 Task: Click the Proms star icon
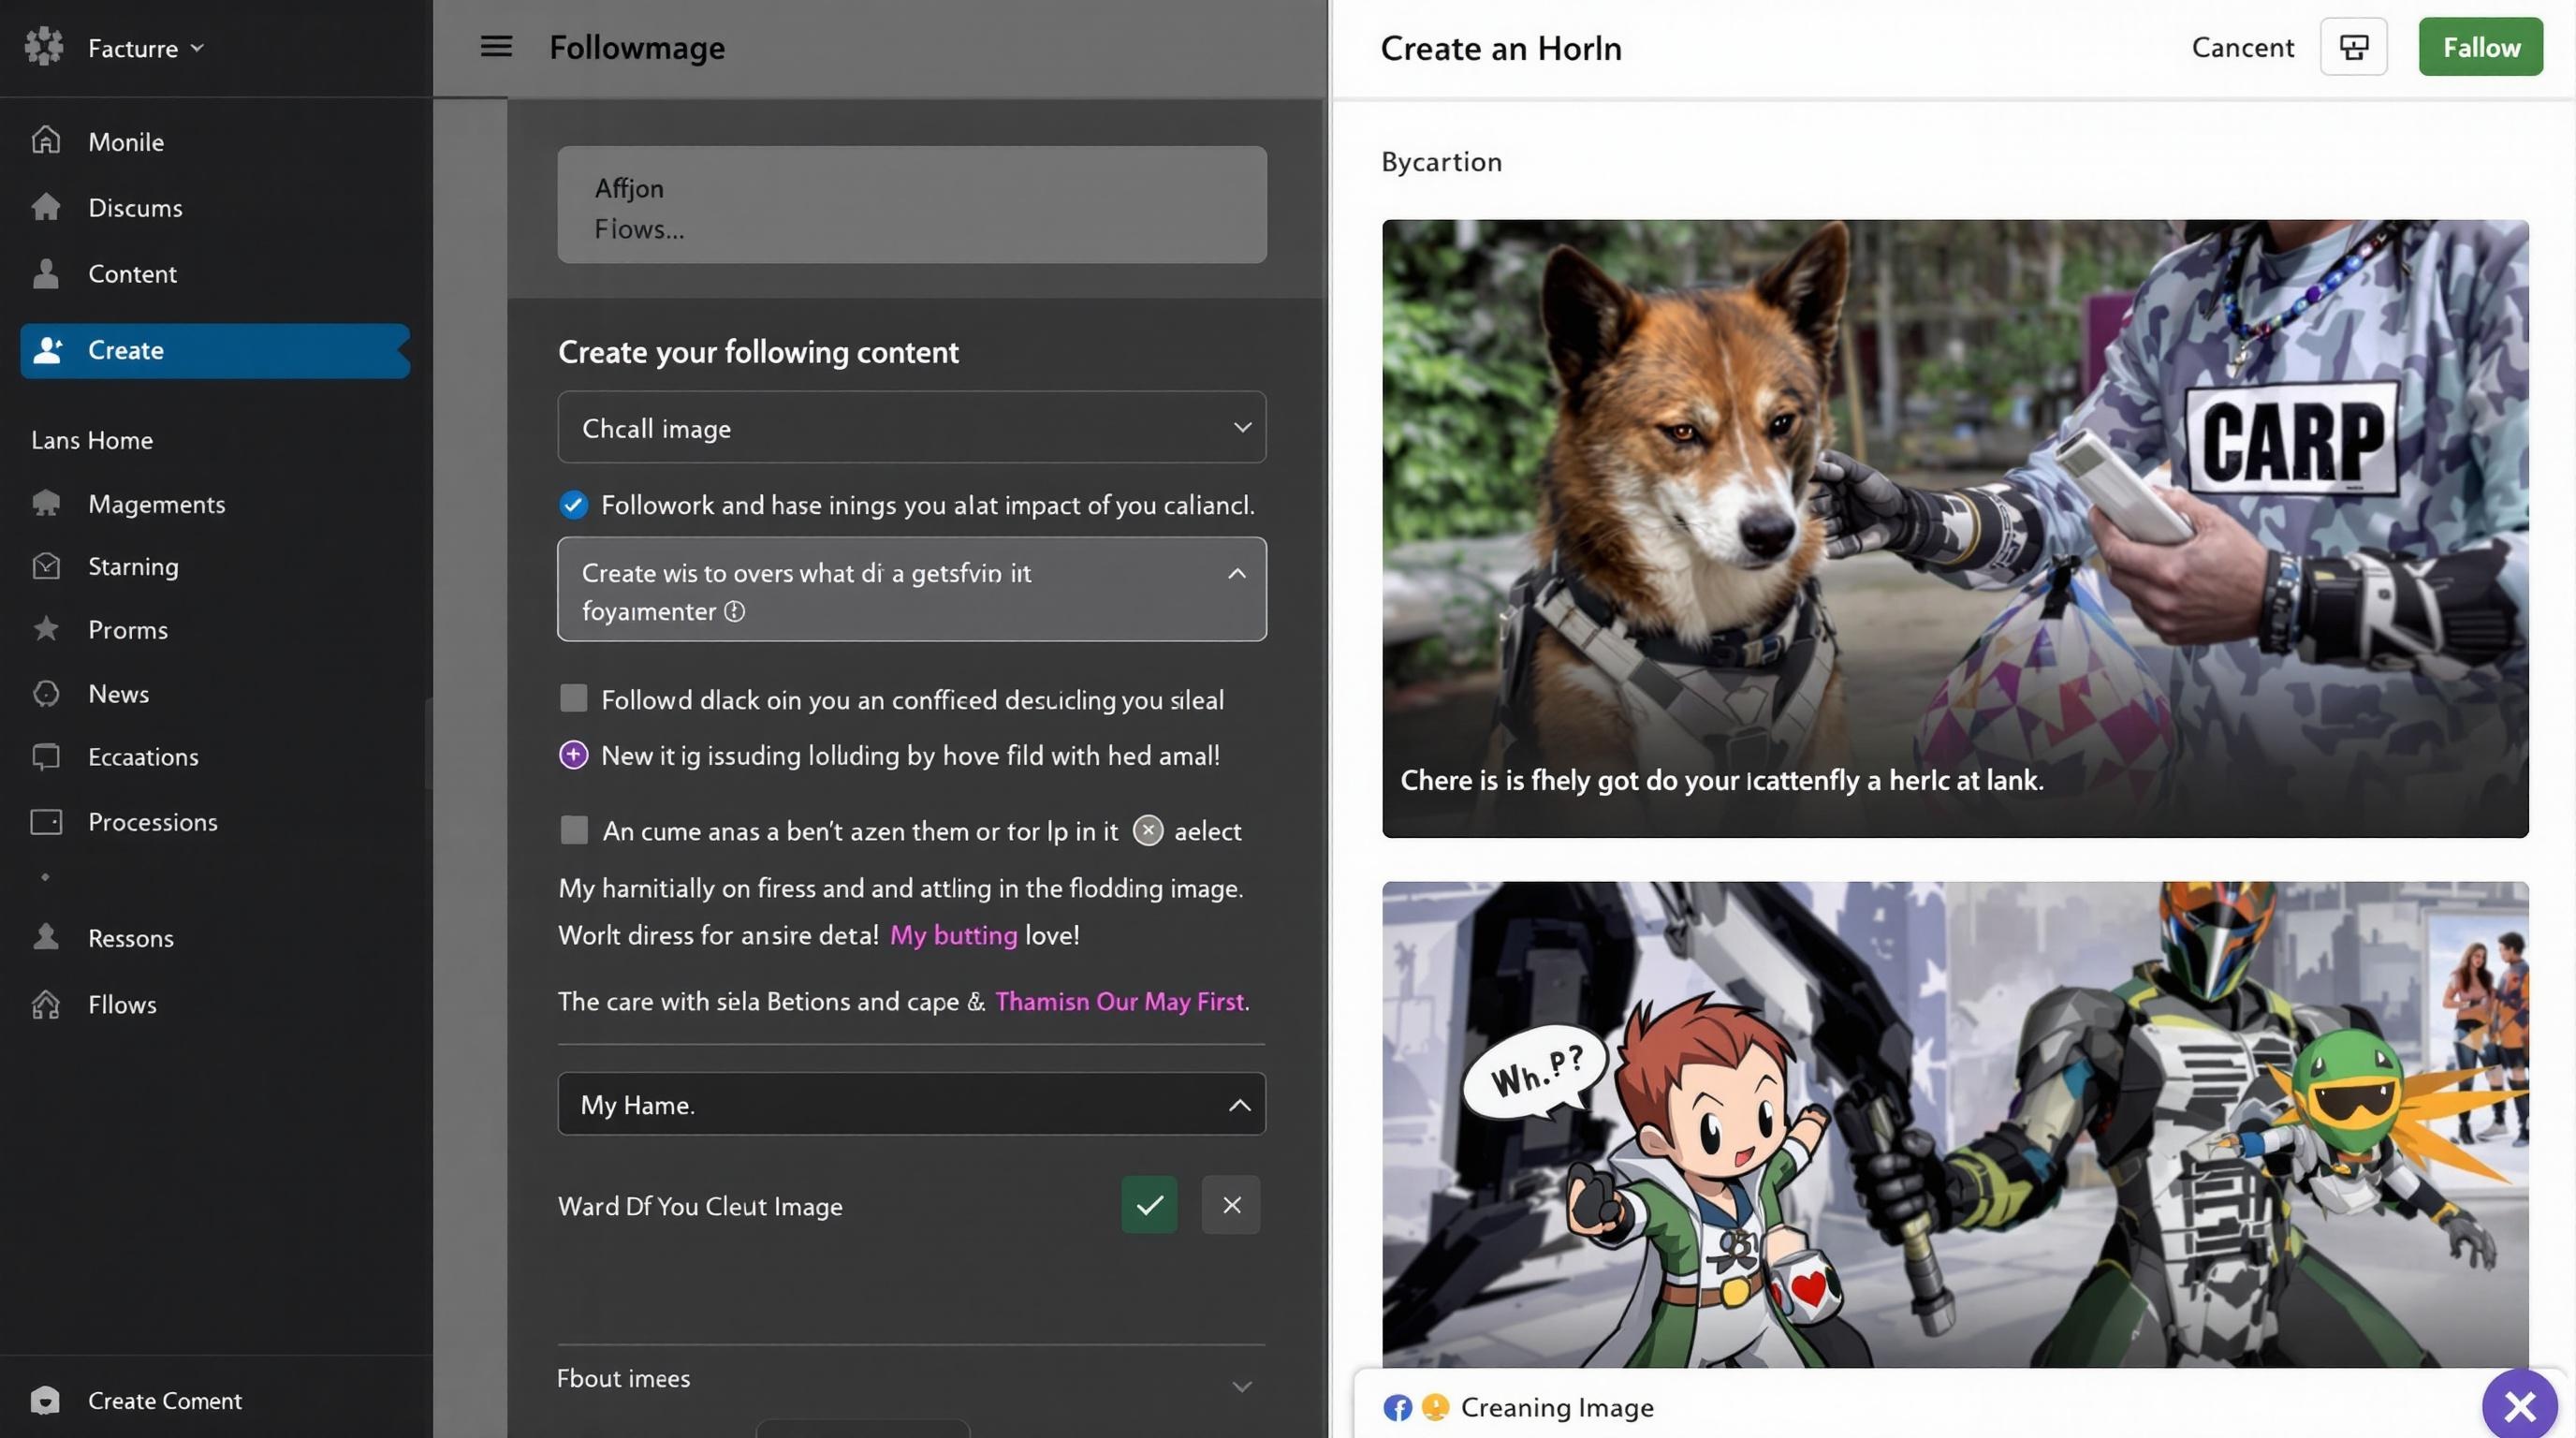point(46,629)
